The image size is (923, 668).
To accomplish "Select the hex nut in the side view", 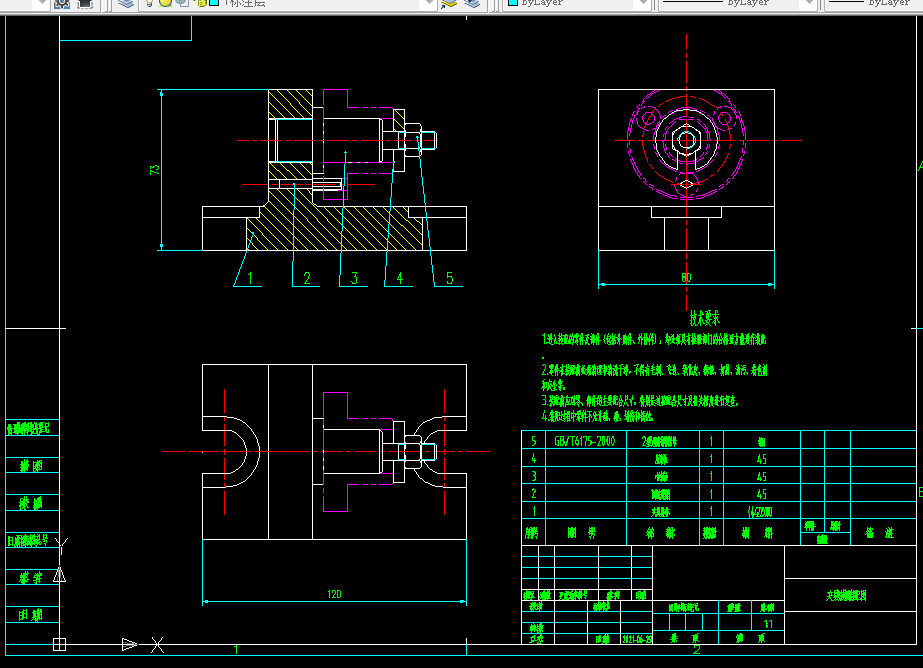I will click(686, 140).
